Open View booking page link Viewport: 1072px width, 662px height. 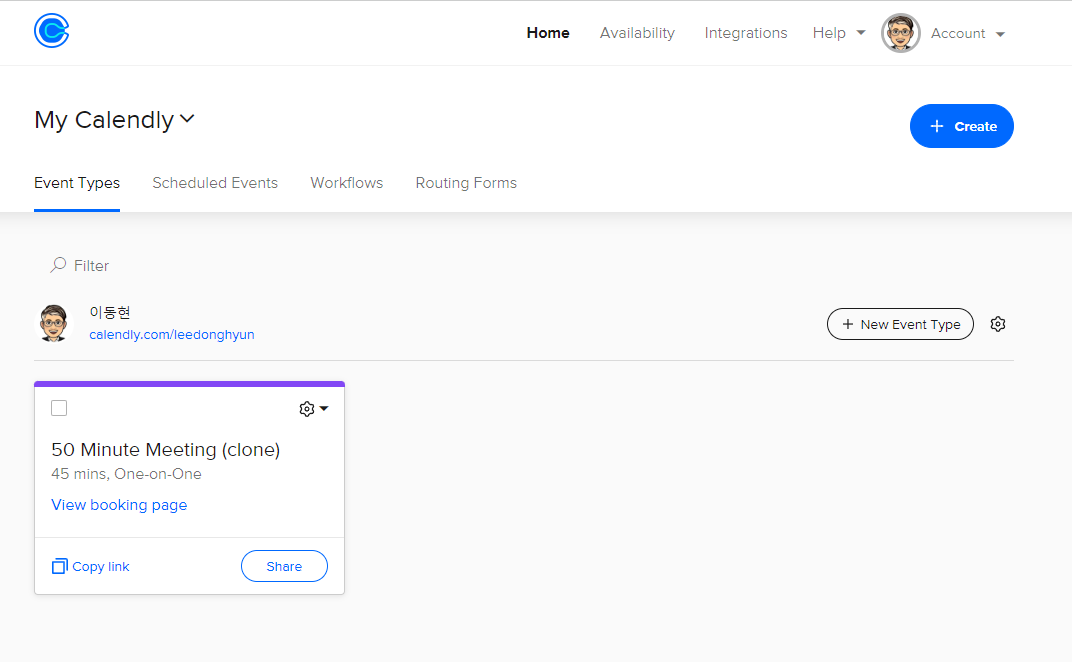click(x=119, y=505)
